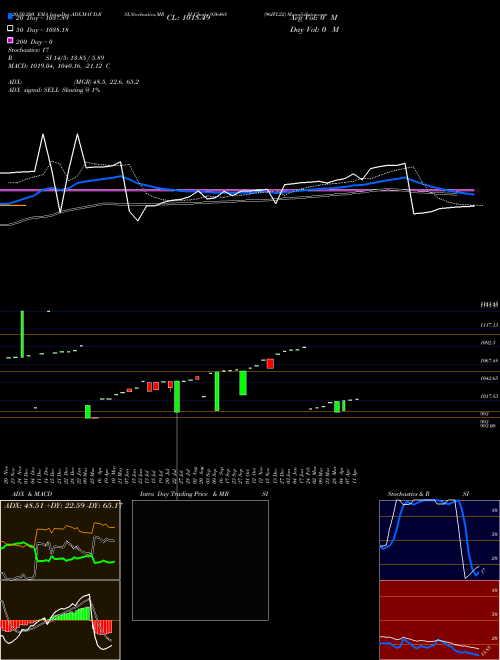
Task: Click the 1117.13 price axis label
Action: (x=489, y=325)
